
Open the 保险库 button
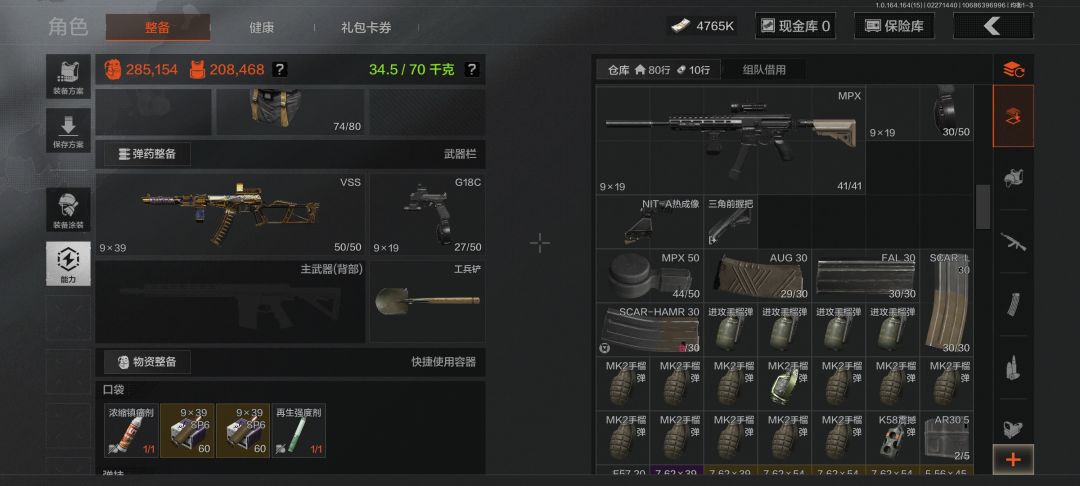895,26
